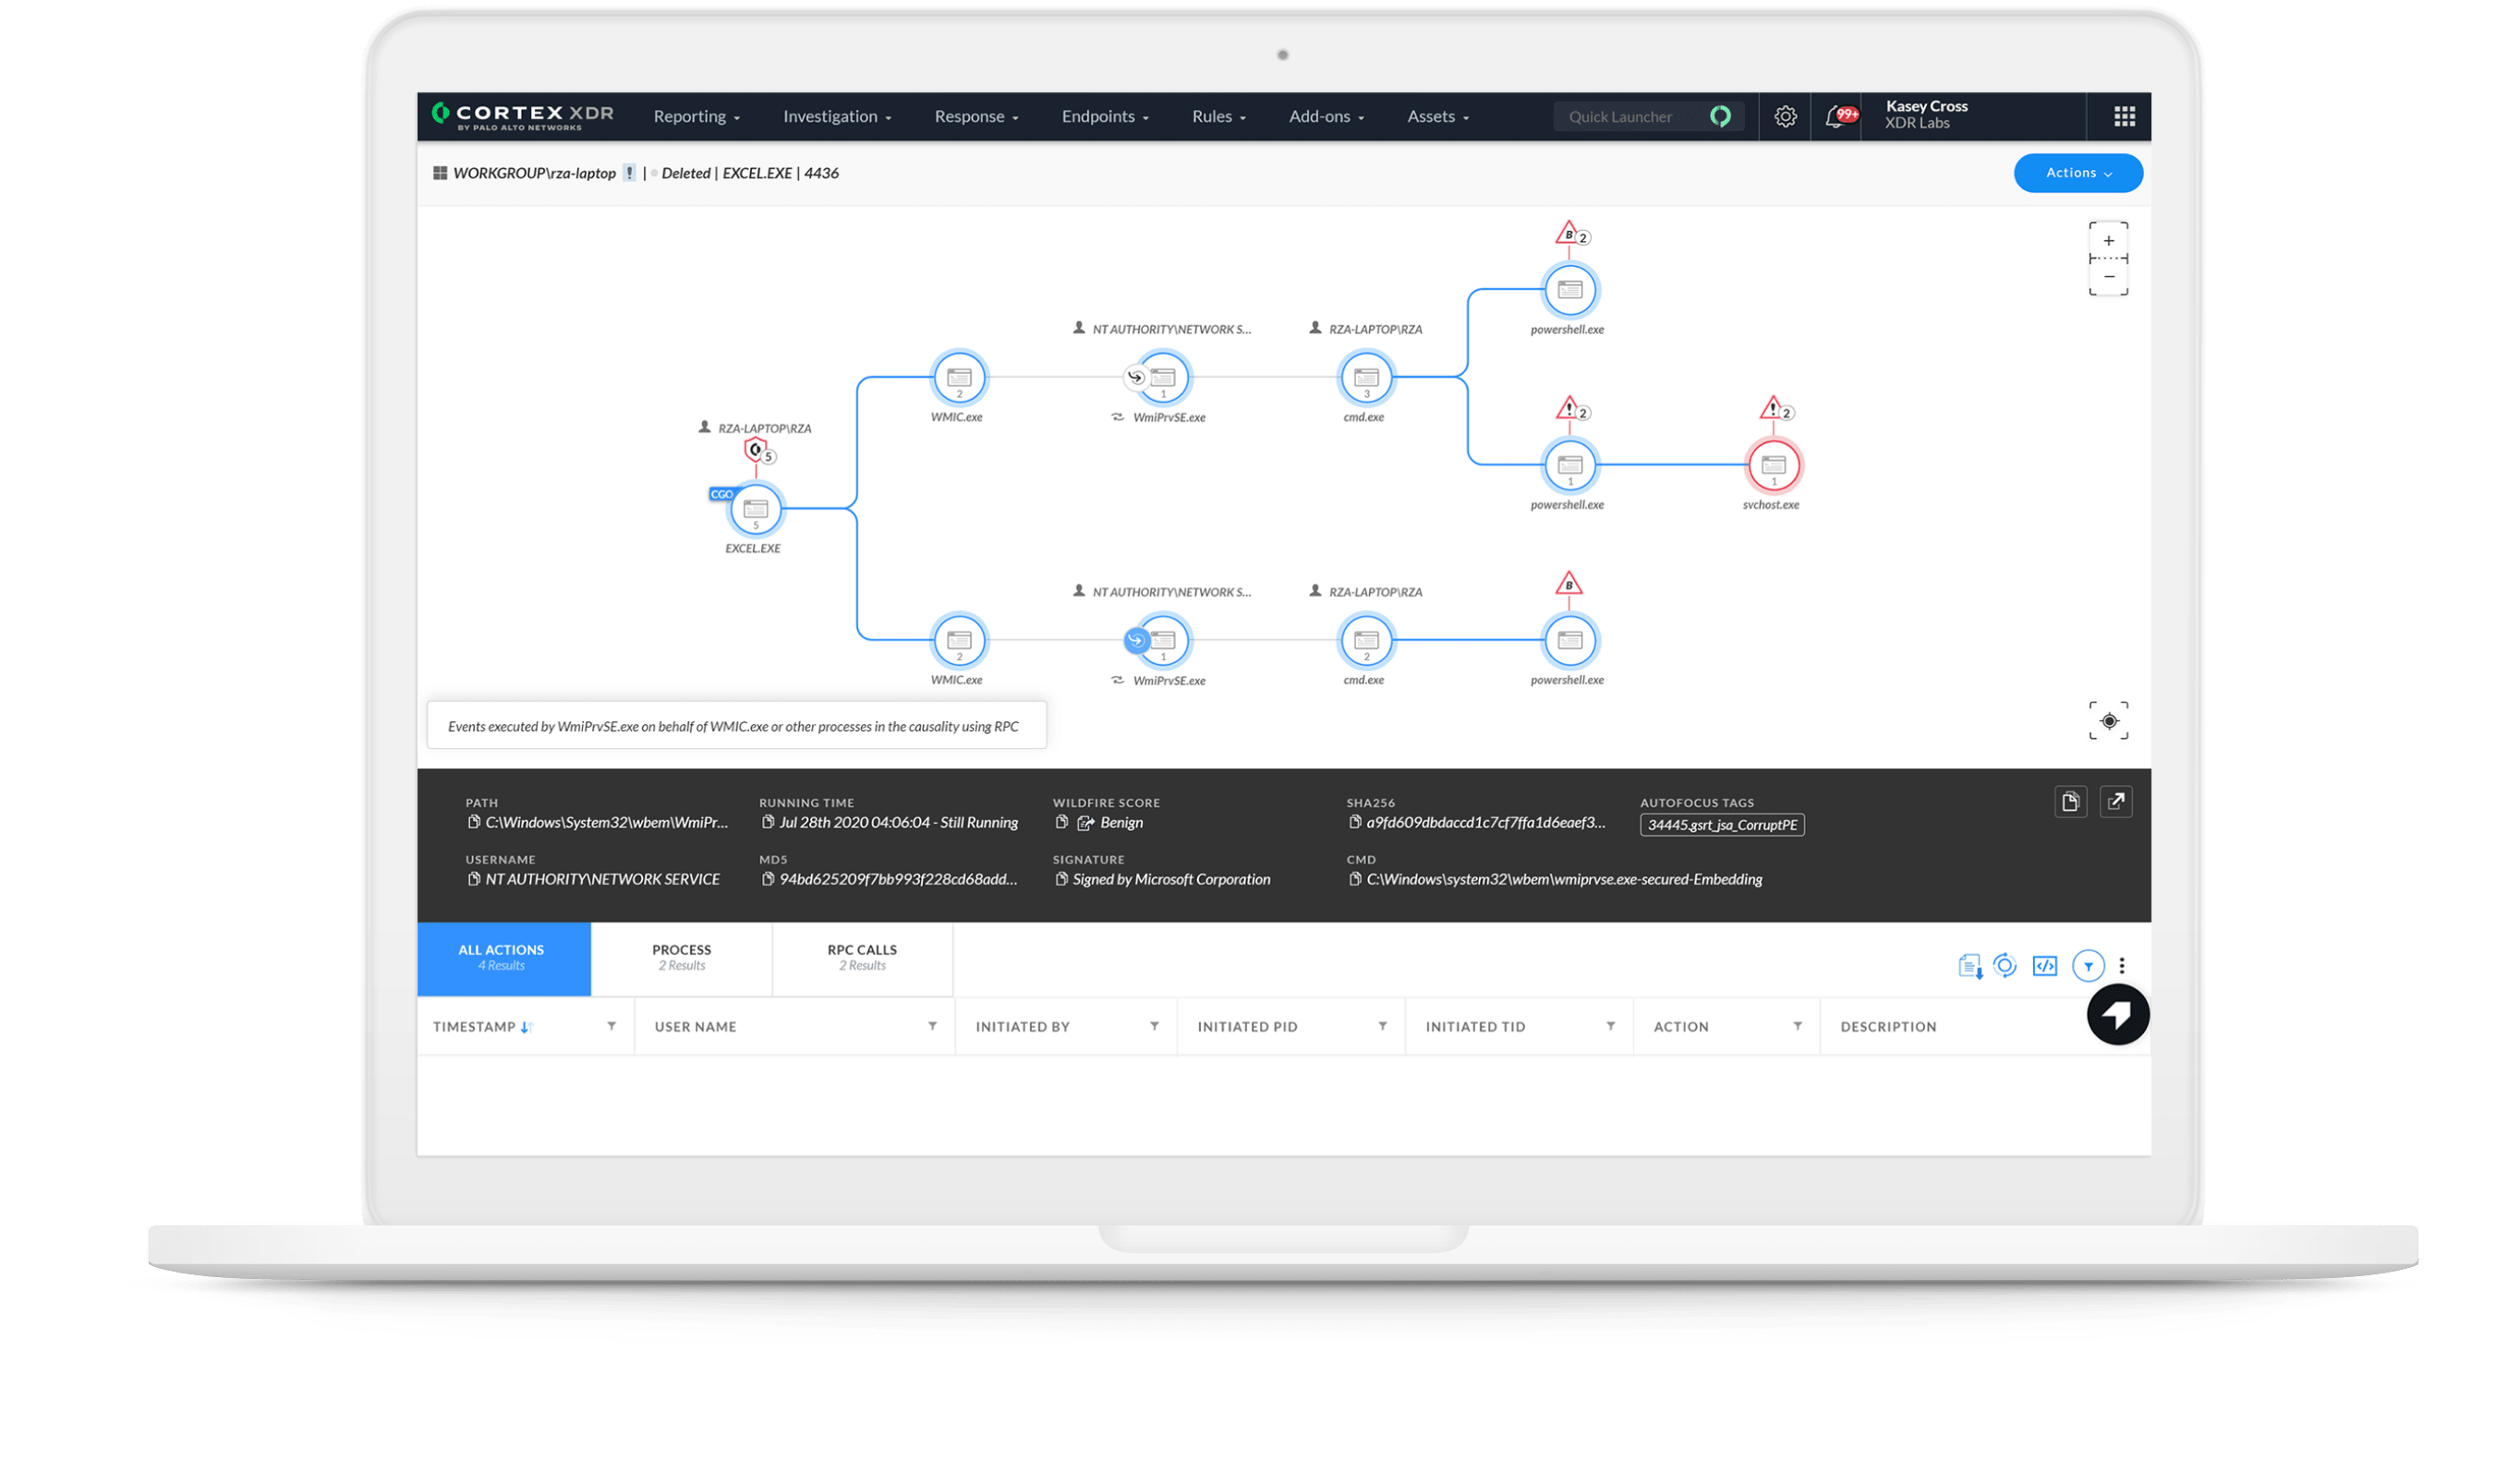This screenshot has height=1472, width=2520.
Task: Switch to the RPC CALLS tab
Action: coord(861,958)
